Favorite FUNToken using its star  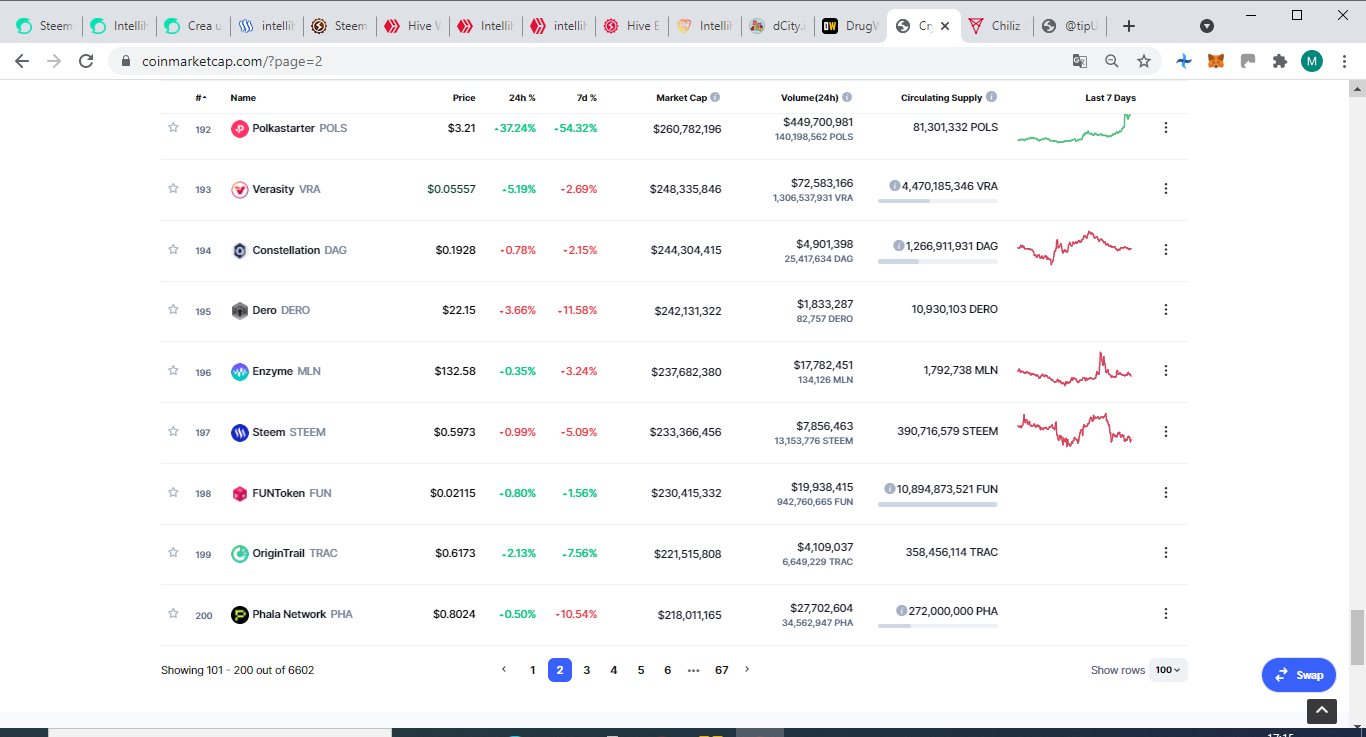click(x=173, y=492)
